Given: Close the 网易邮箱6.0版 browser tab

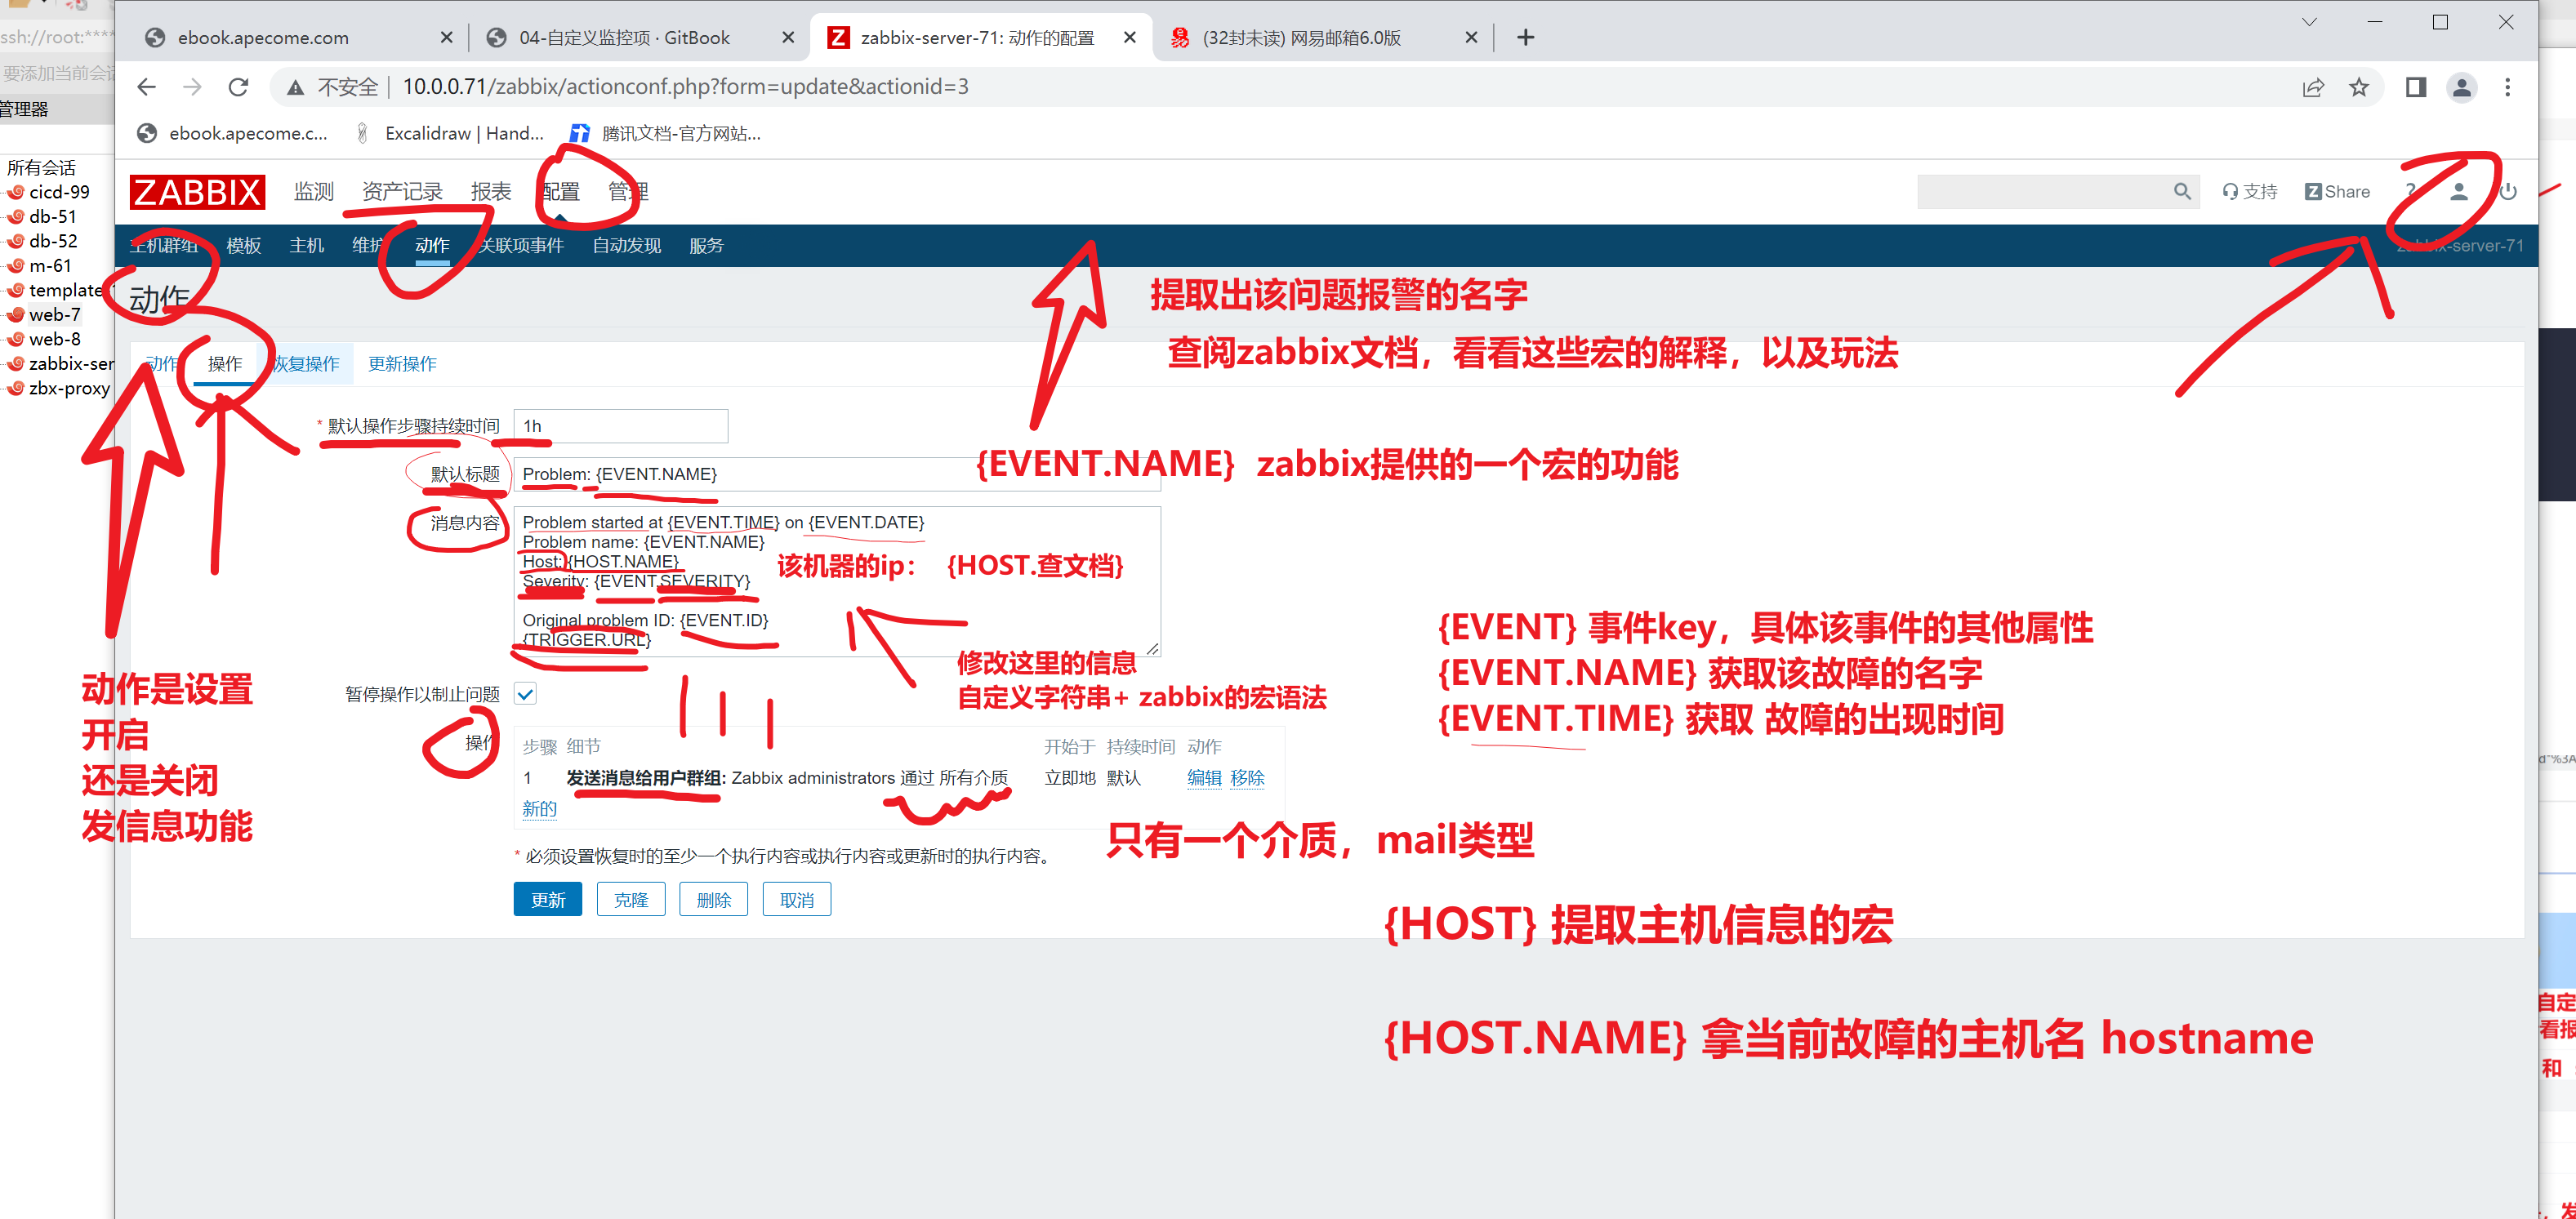Looking at the screenshot, I should coord(1470,37).
